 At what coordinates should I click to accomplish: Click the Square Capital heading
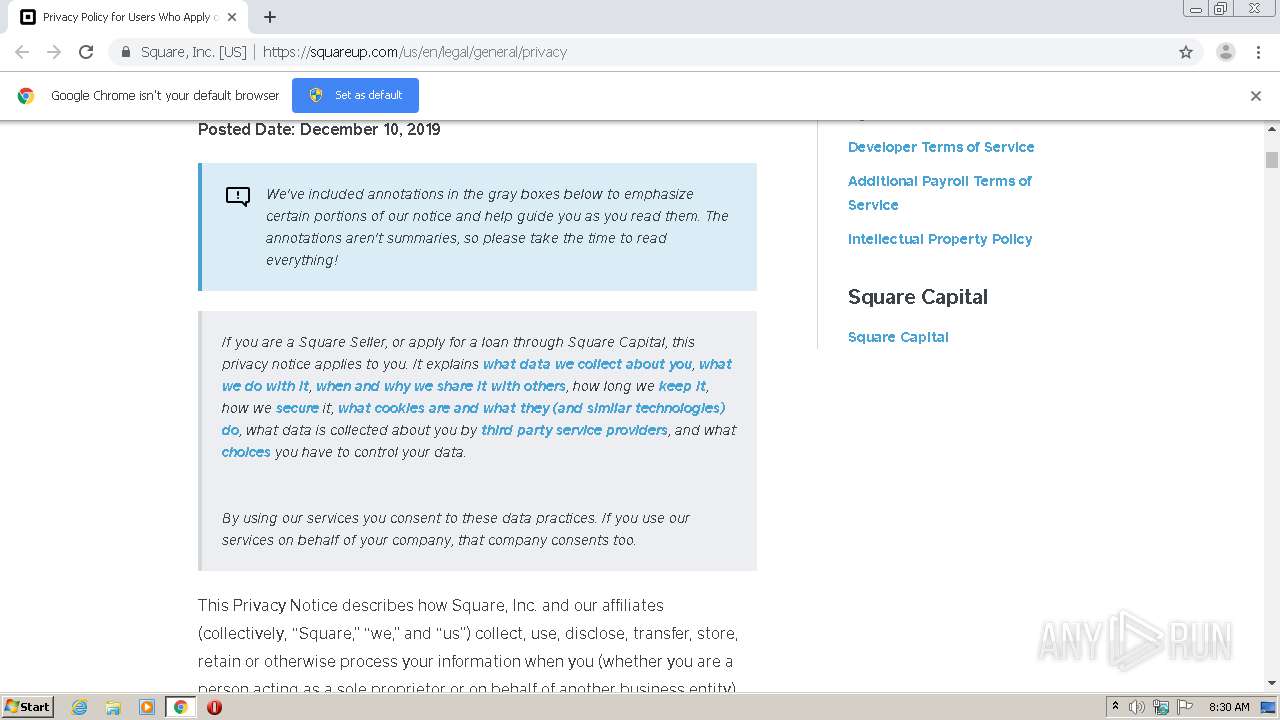pyautogui.click(x=918, y=297)
